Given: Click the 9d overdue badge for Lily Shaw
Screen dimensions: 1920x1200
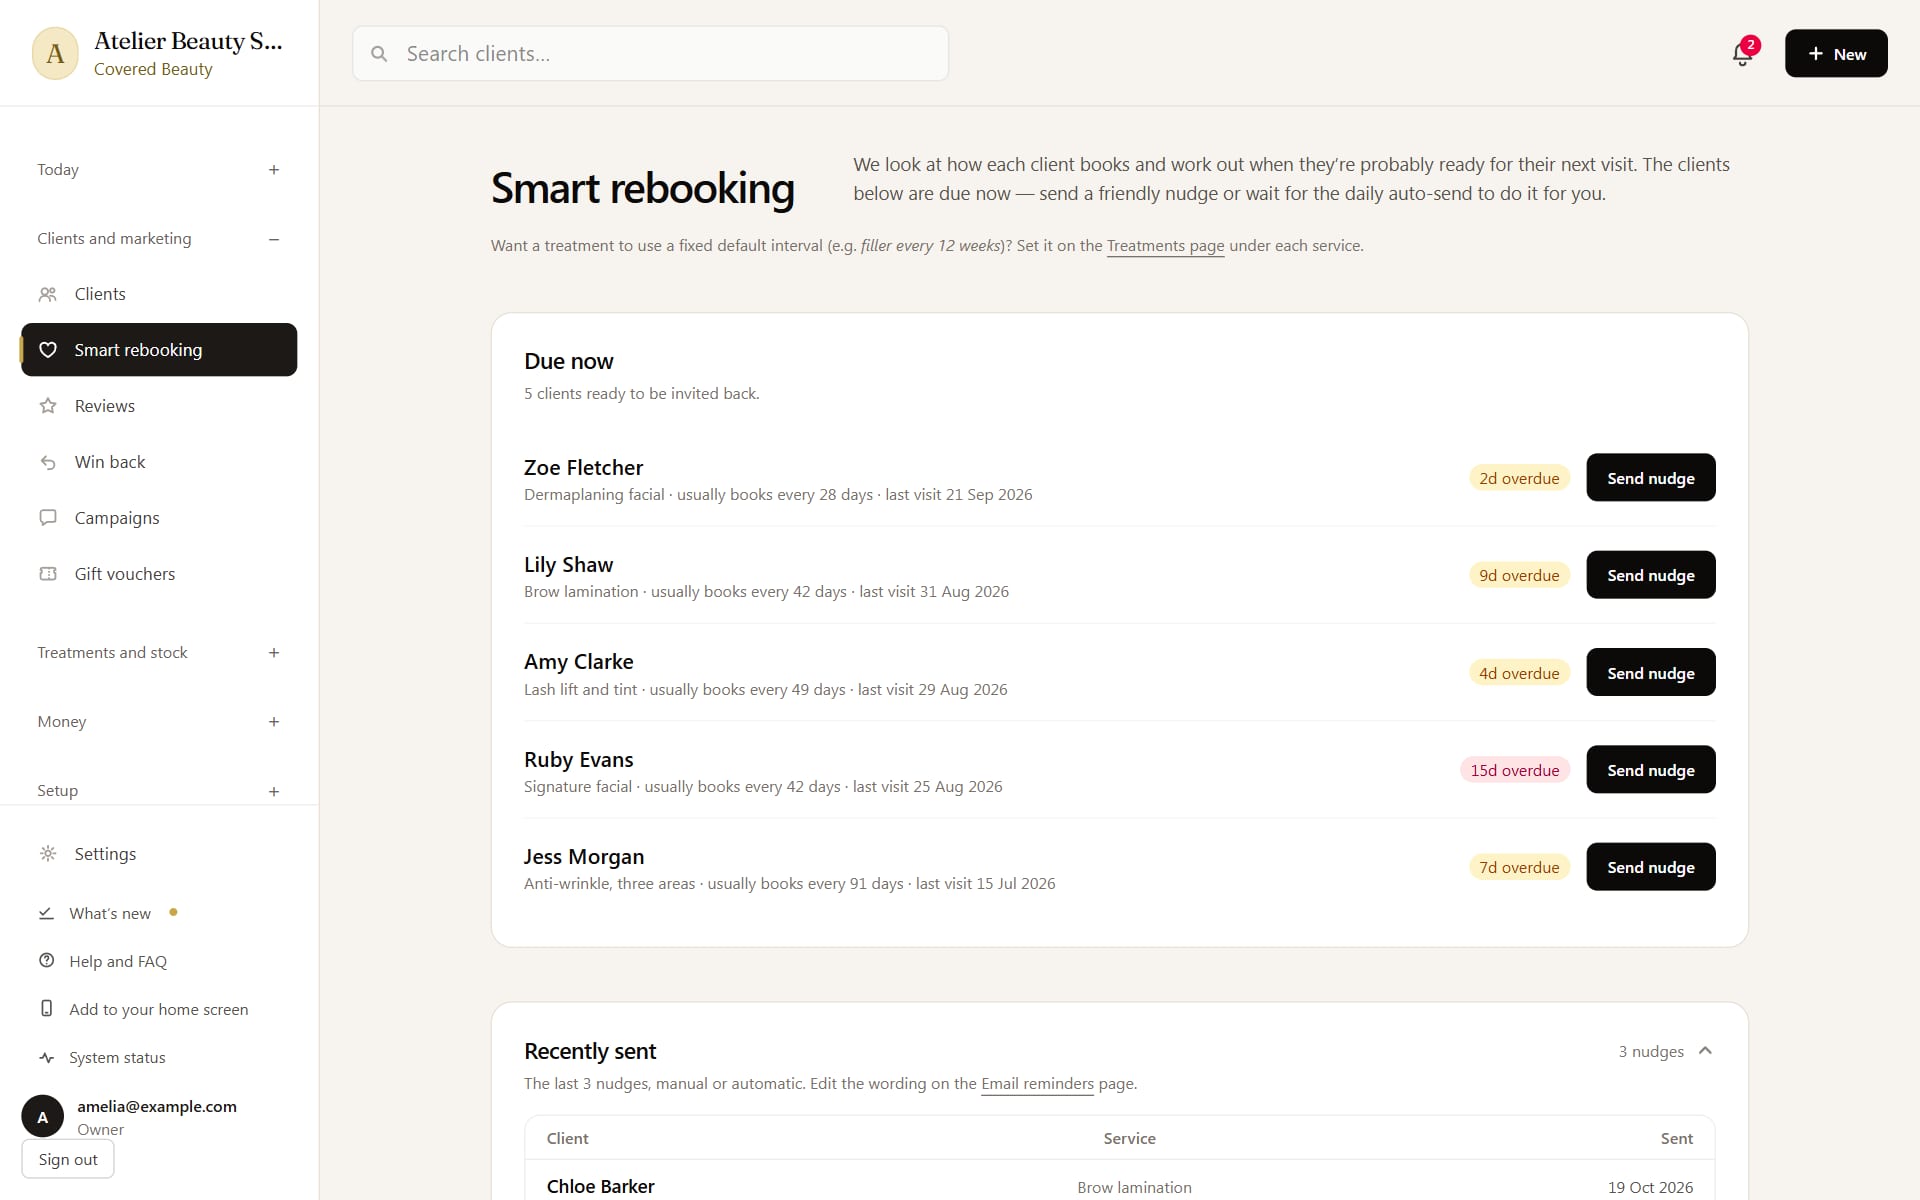Looking at the screenshot, I should [1519, 575].
